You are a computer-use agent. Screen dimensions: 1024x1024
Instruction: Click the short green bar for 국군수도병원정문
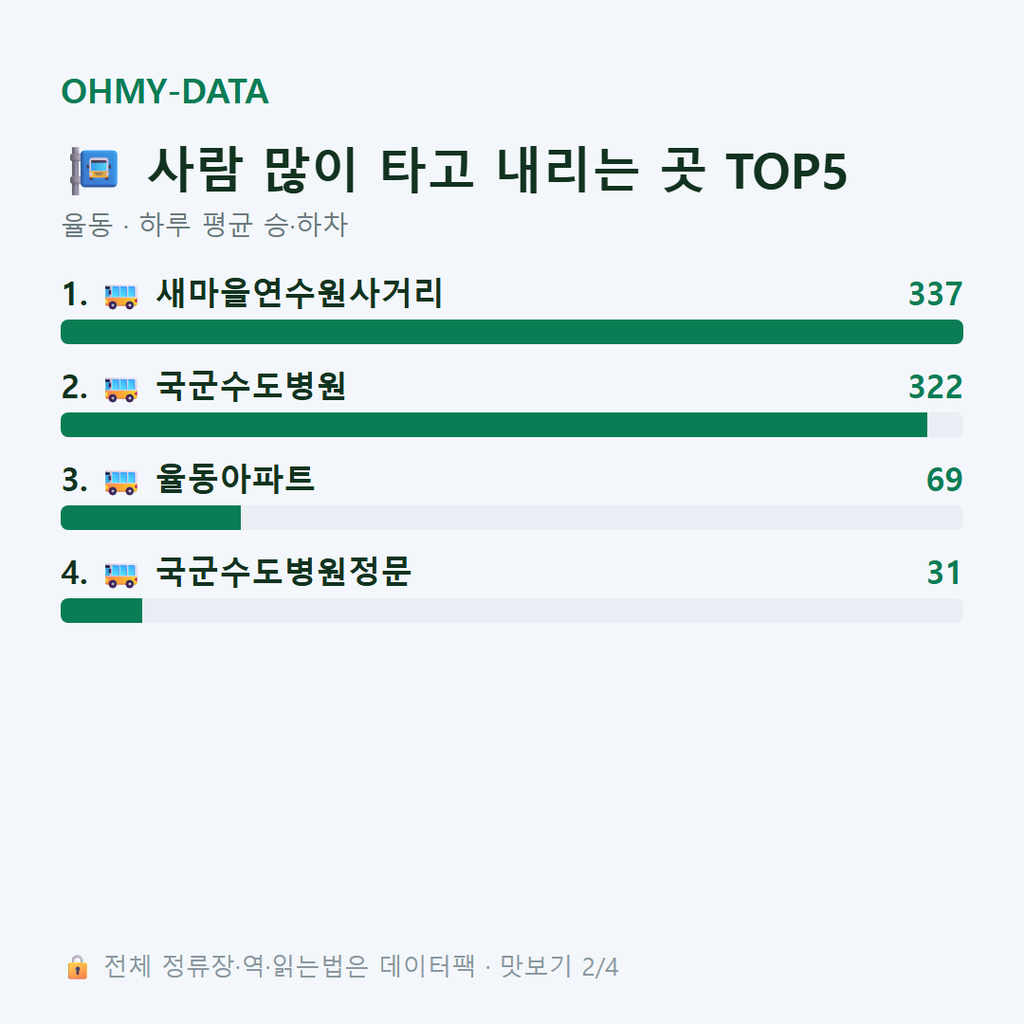(101, 611)
